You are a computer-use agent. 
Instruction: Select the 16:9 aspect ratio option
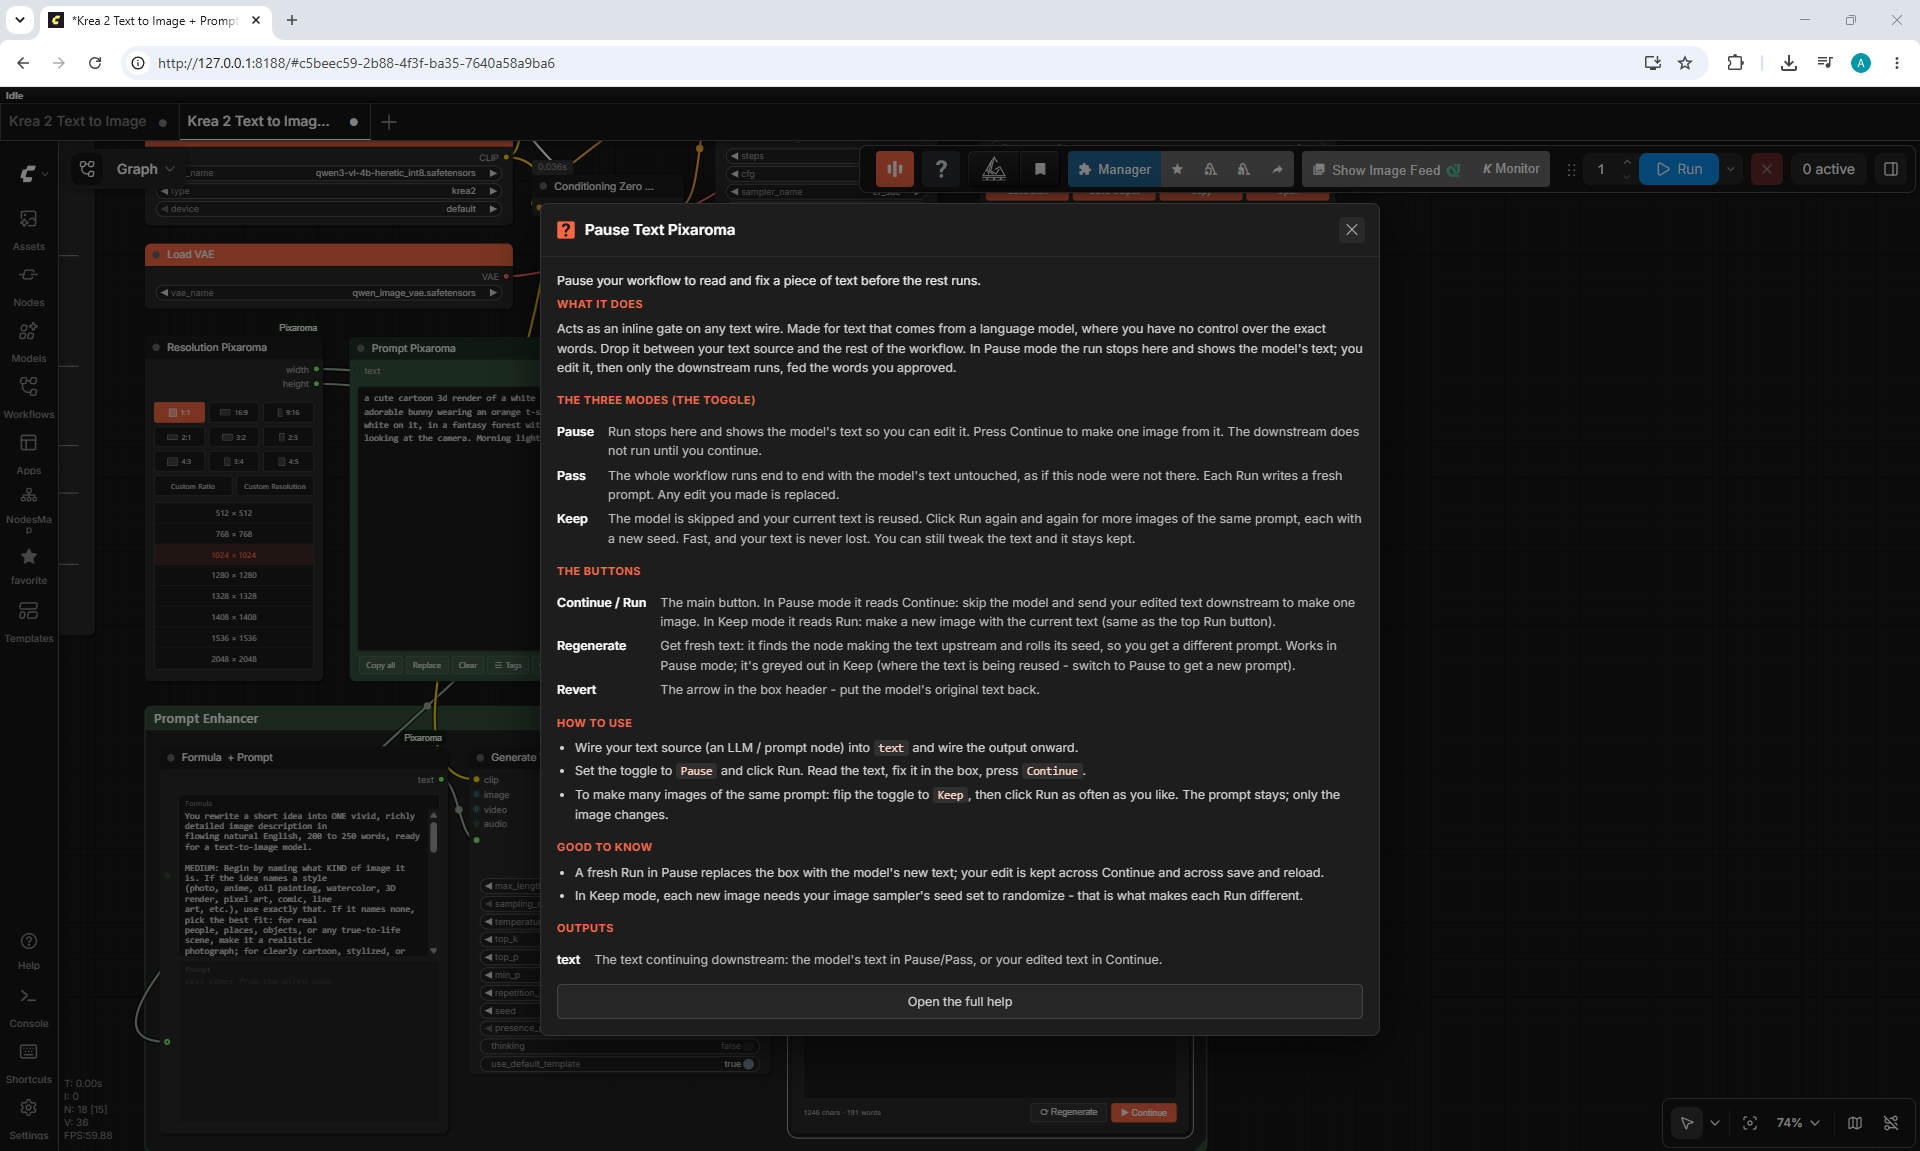tap(234, 412)
